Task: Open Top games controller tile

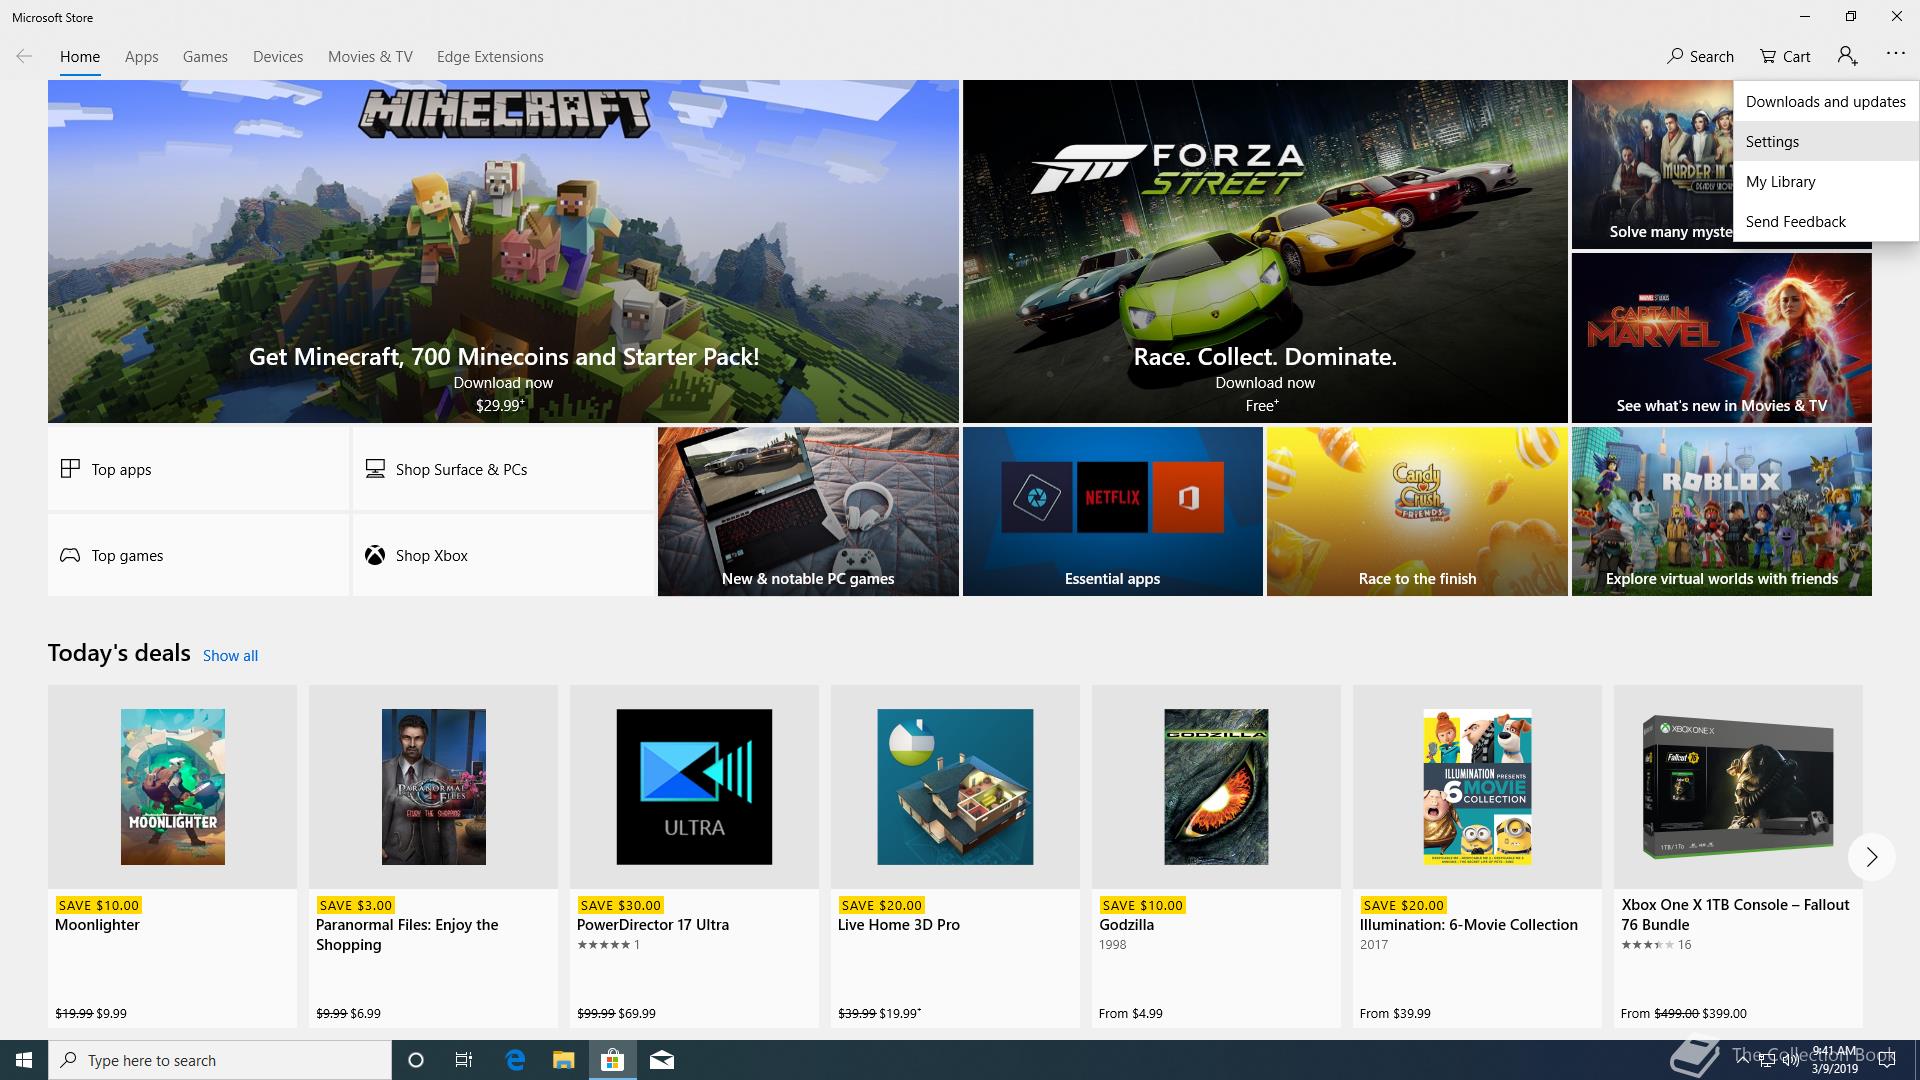Action: 198,555
